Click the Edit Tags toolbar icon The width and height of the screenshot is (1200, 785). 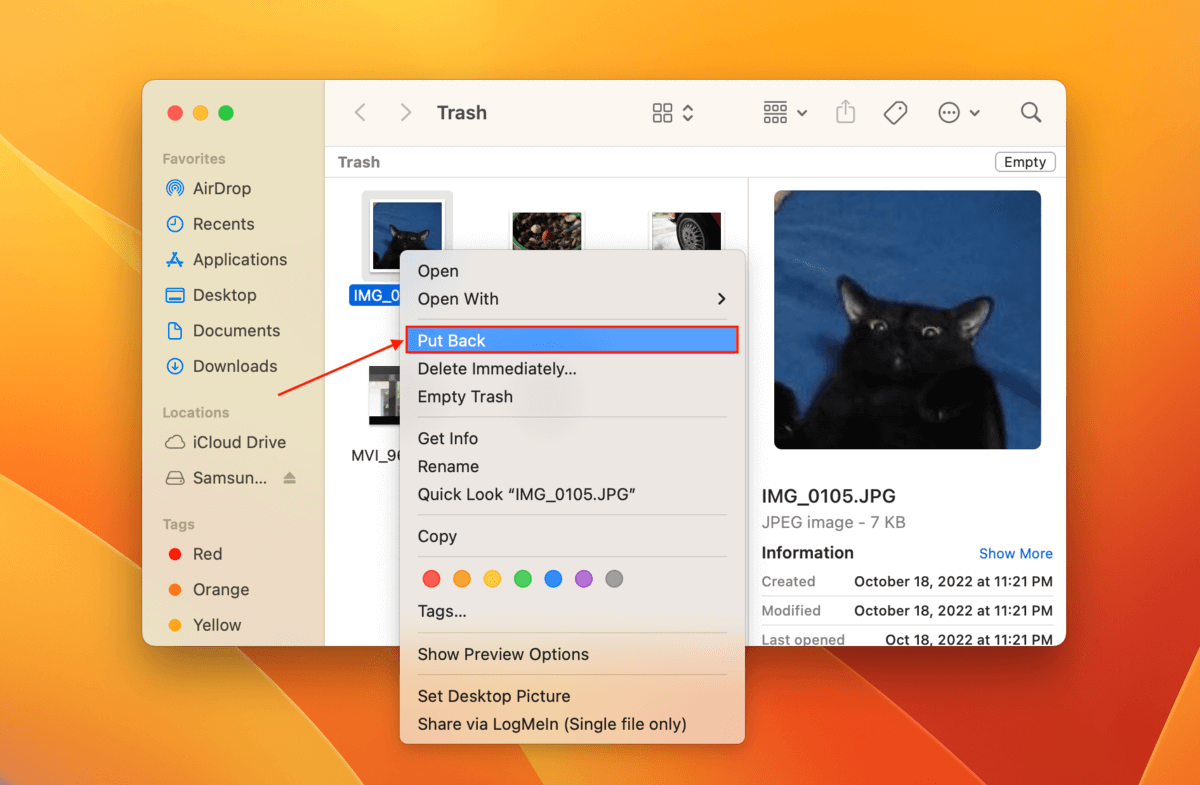tap(895, 113)
